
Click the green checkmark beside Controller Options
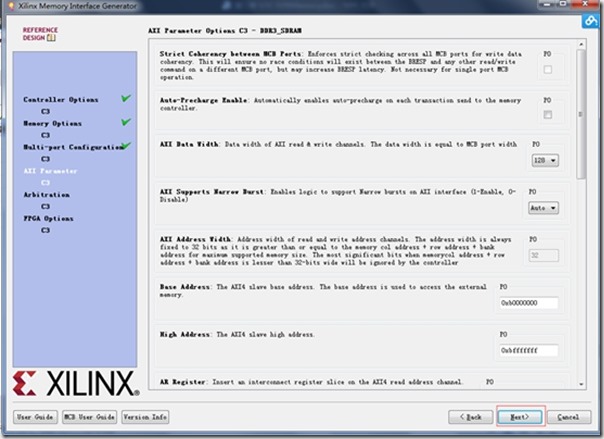126,98
